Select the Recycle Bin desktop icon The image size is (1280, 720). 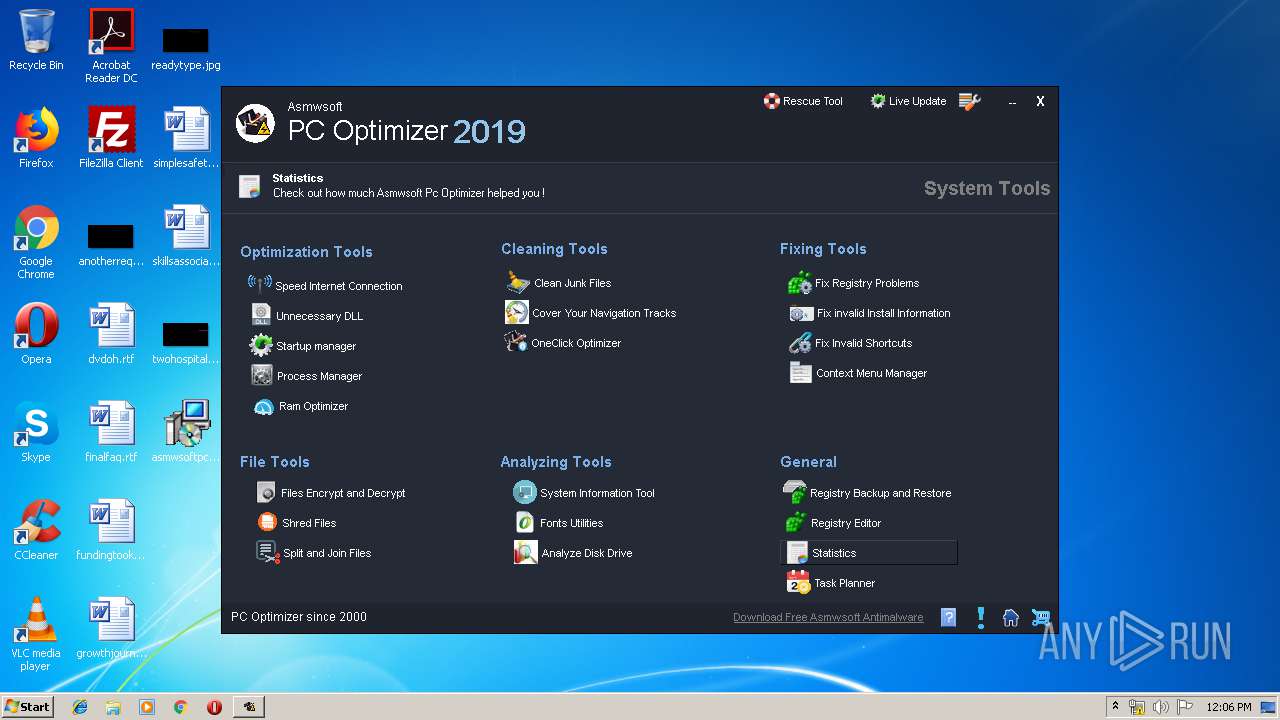pyautogui.click(x=36, y=40)
